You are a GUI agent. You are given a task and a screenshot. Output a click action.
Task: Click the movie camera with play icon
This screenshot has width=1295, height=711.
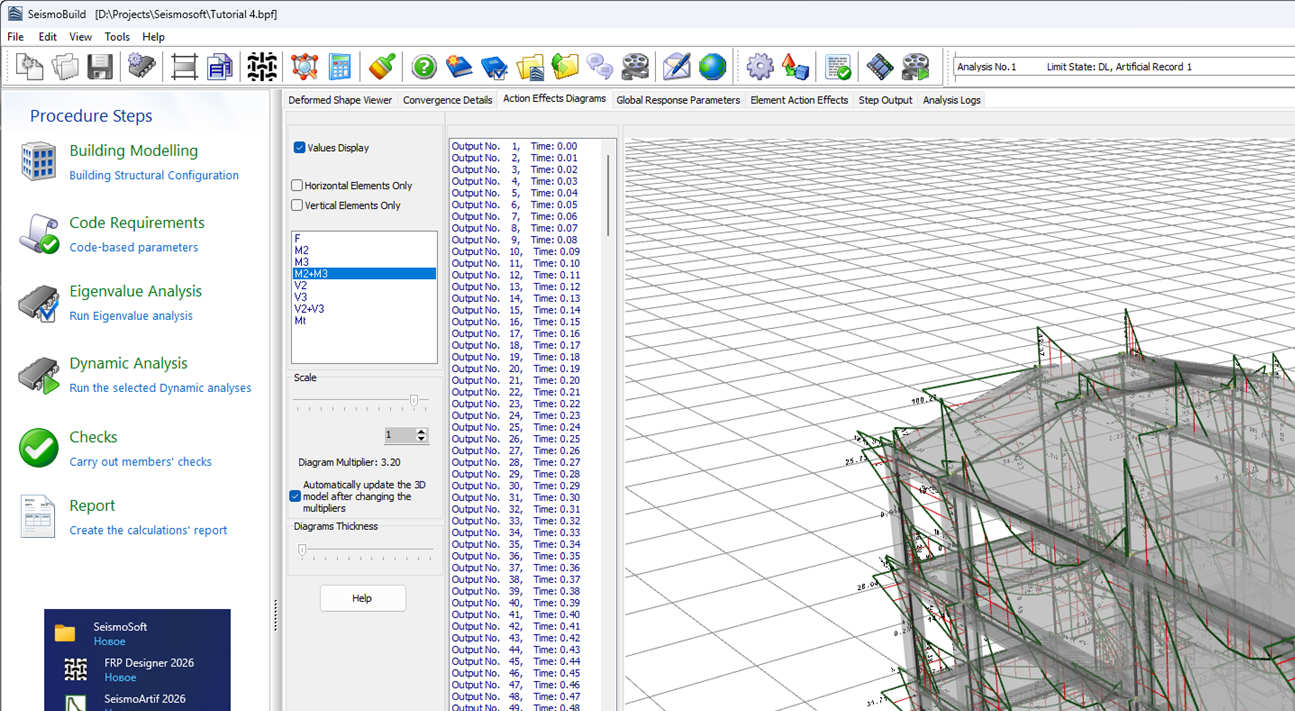coord(915,67)
